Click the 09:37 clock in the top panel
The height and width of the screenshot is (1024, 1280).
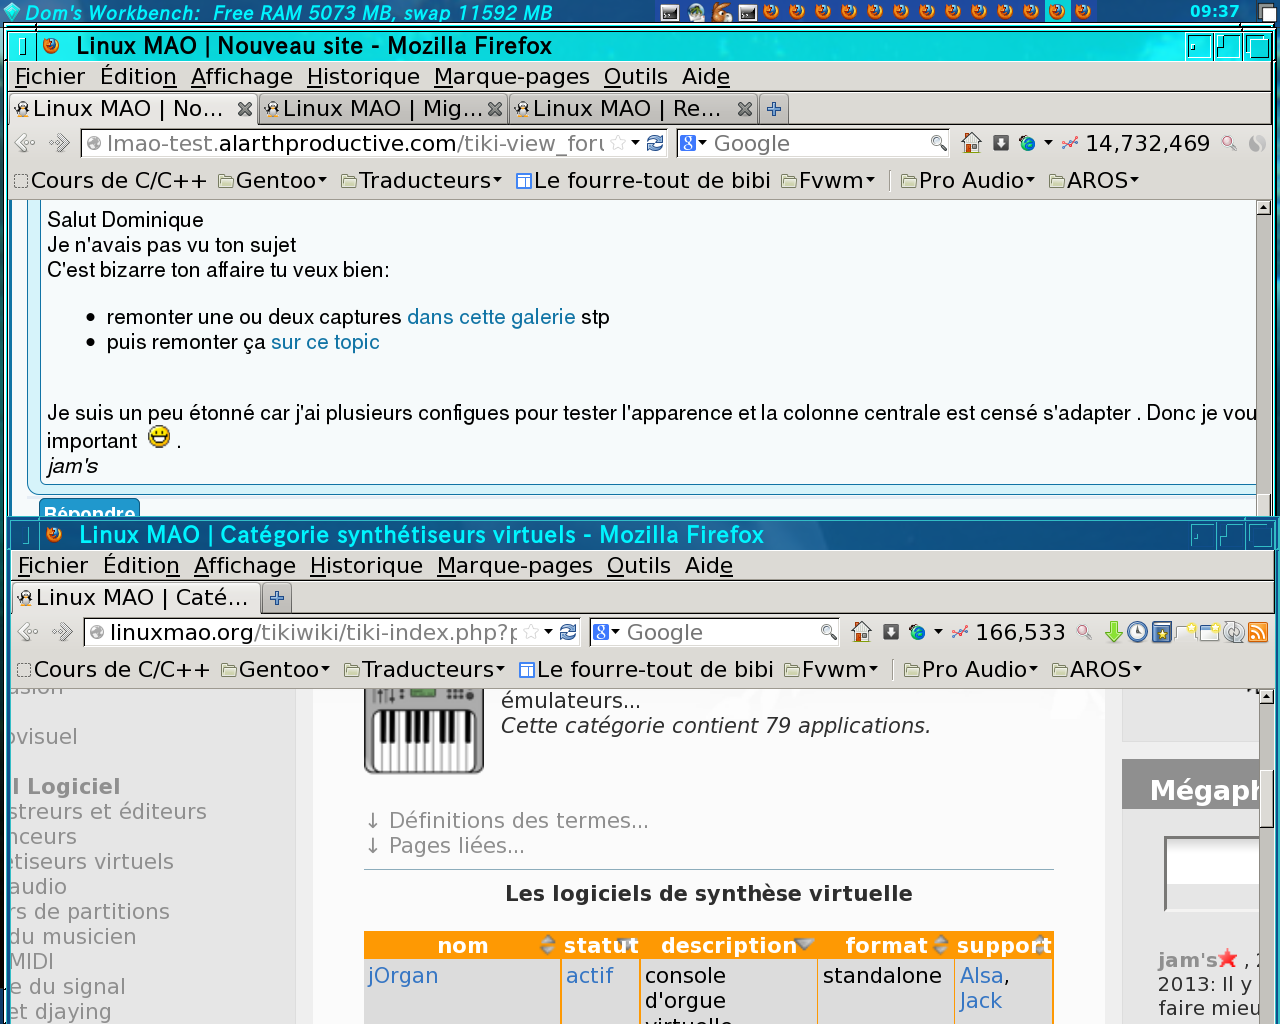pyautogui.click(x=1215, y=12)
